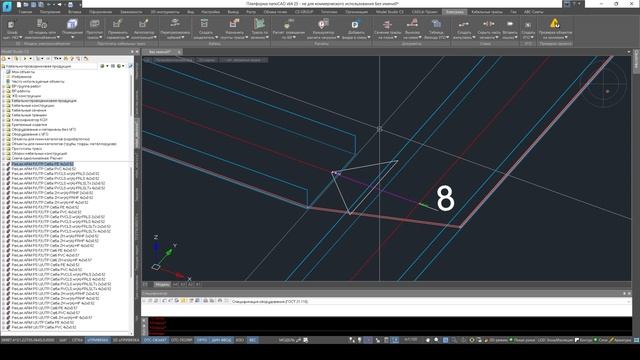Open dropdown arrow of Проверка объектов button
640x360 pixels.
(x=567, y=37)
